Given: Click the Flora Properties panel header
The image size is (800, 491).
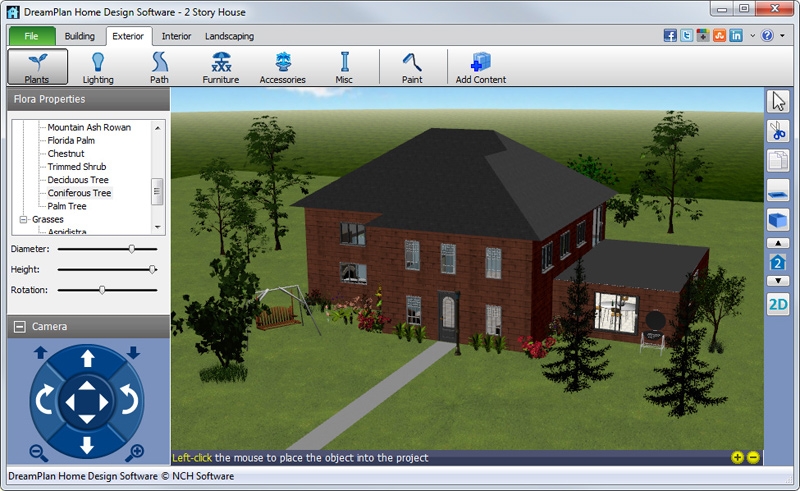Looking at the screenshot, I should (88, 99).
